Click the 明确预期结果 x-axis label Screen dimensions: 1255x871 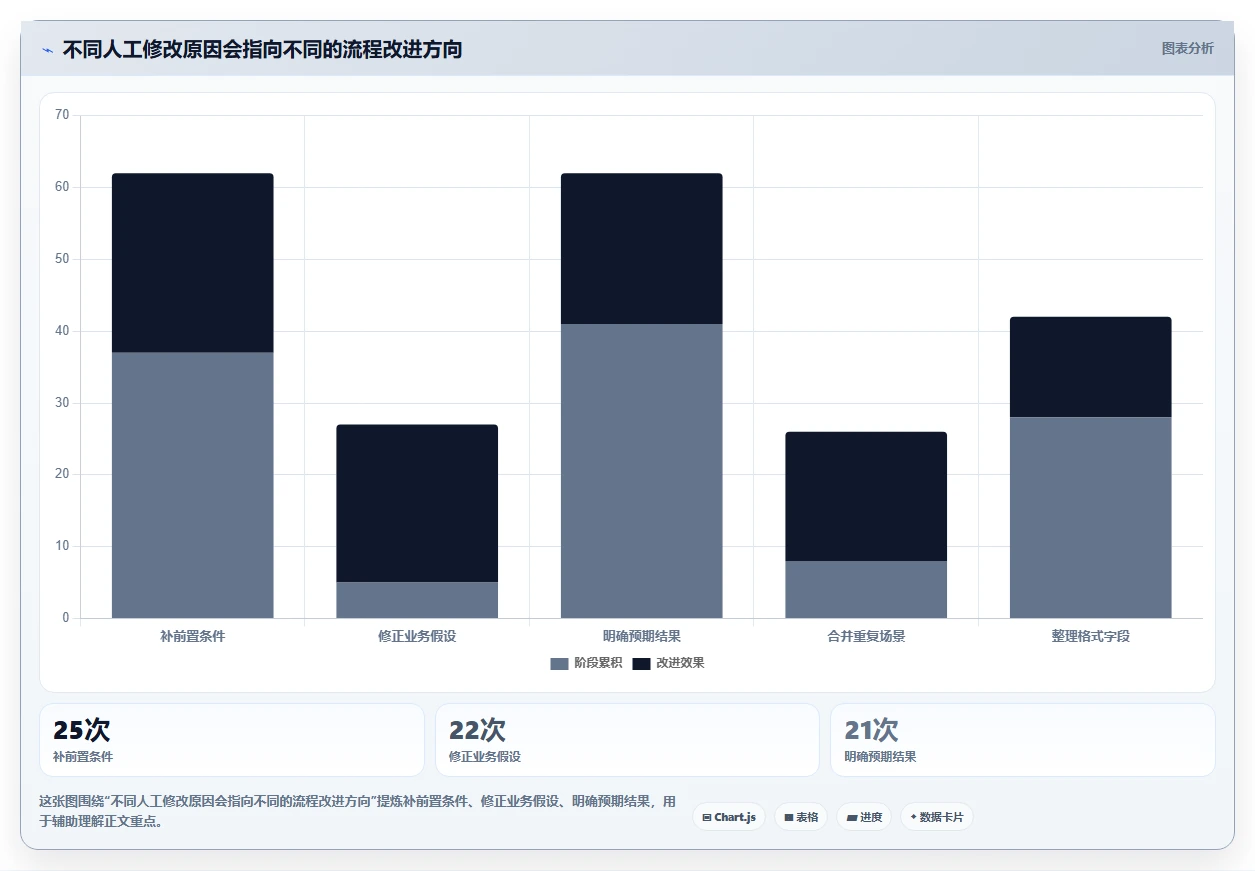[x=641, y=636]
